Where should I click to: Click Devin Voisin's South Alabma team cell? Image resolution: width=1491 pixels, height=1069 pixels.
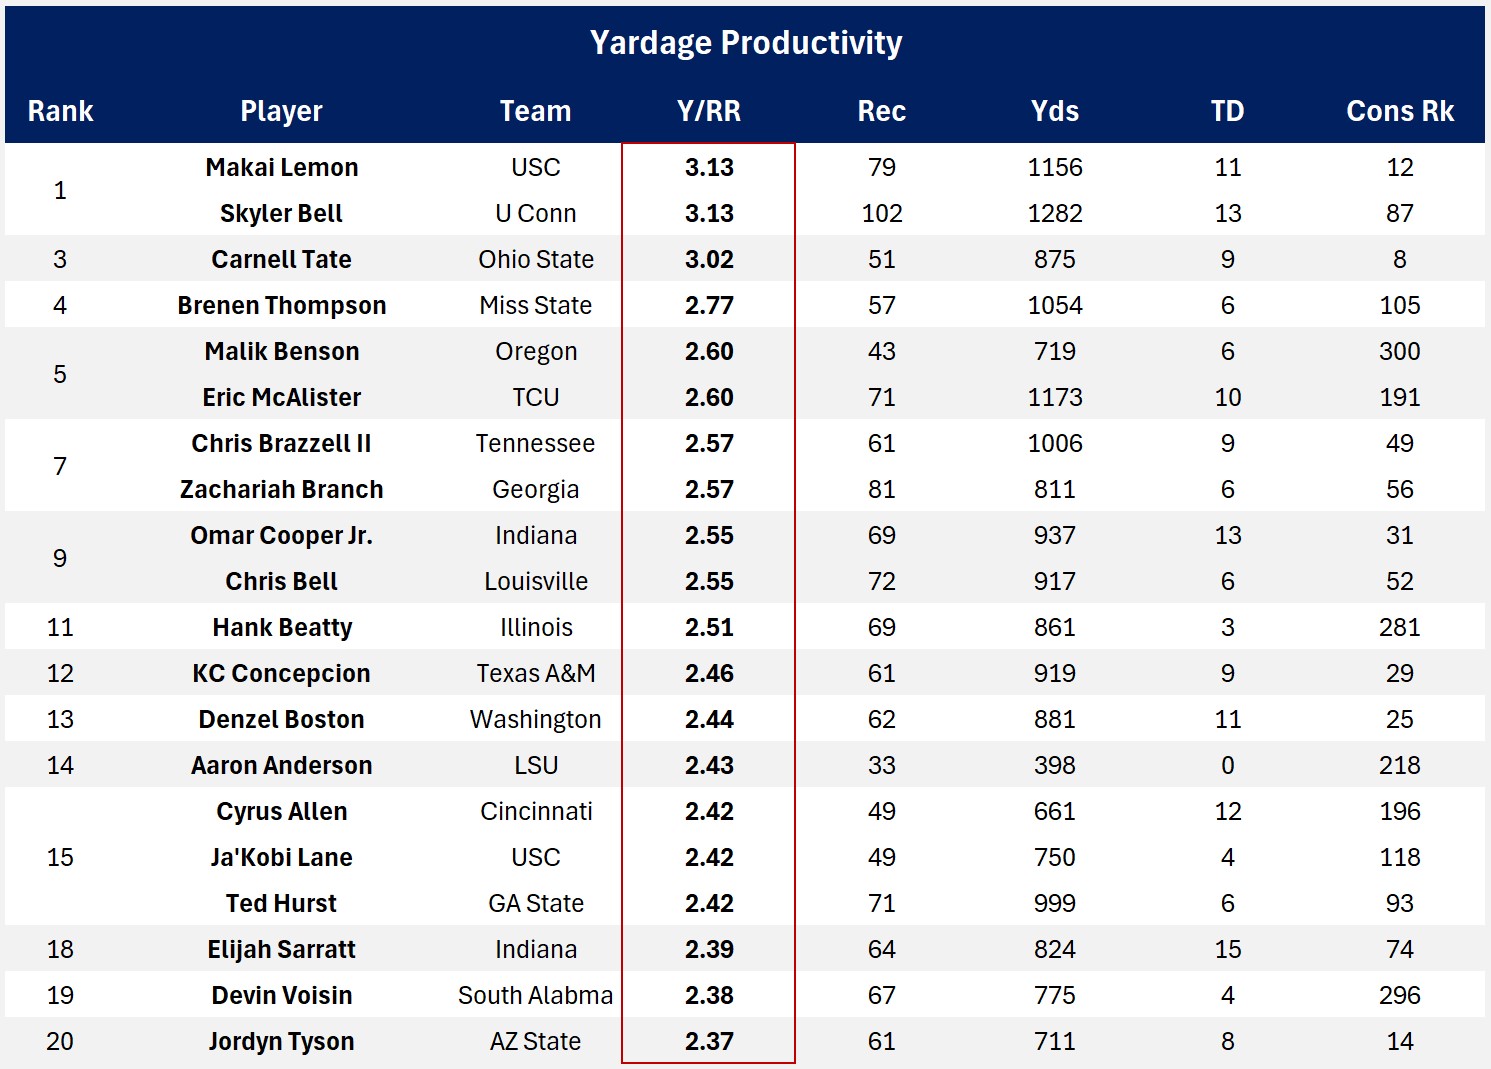click(x=535, y=995)
